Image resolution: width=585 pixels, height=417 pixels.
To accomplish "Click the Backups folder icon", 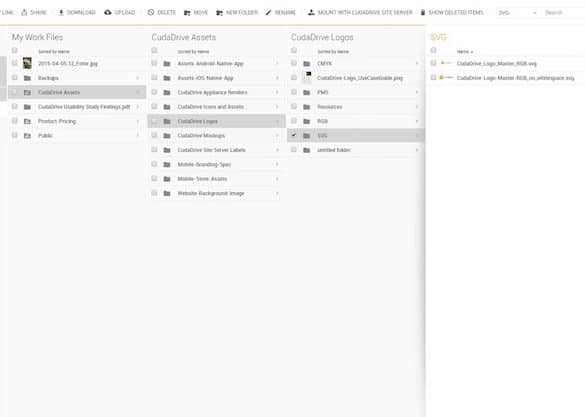I will (27, 78).
